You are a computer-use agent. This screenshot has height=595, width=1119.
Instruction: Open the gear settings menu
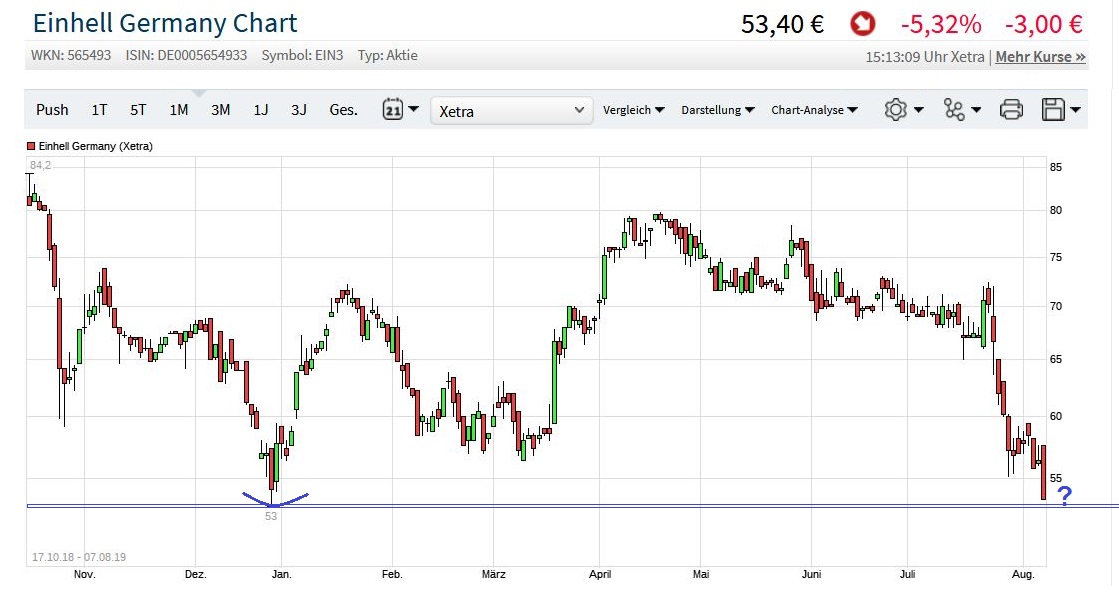tap(895, 110)
